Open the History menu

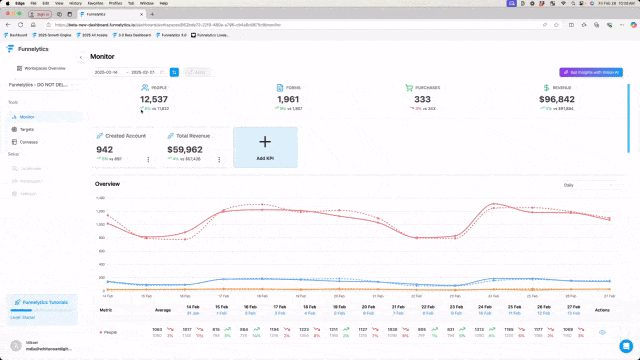point(75,3)
